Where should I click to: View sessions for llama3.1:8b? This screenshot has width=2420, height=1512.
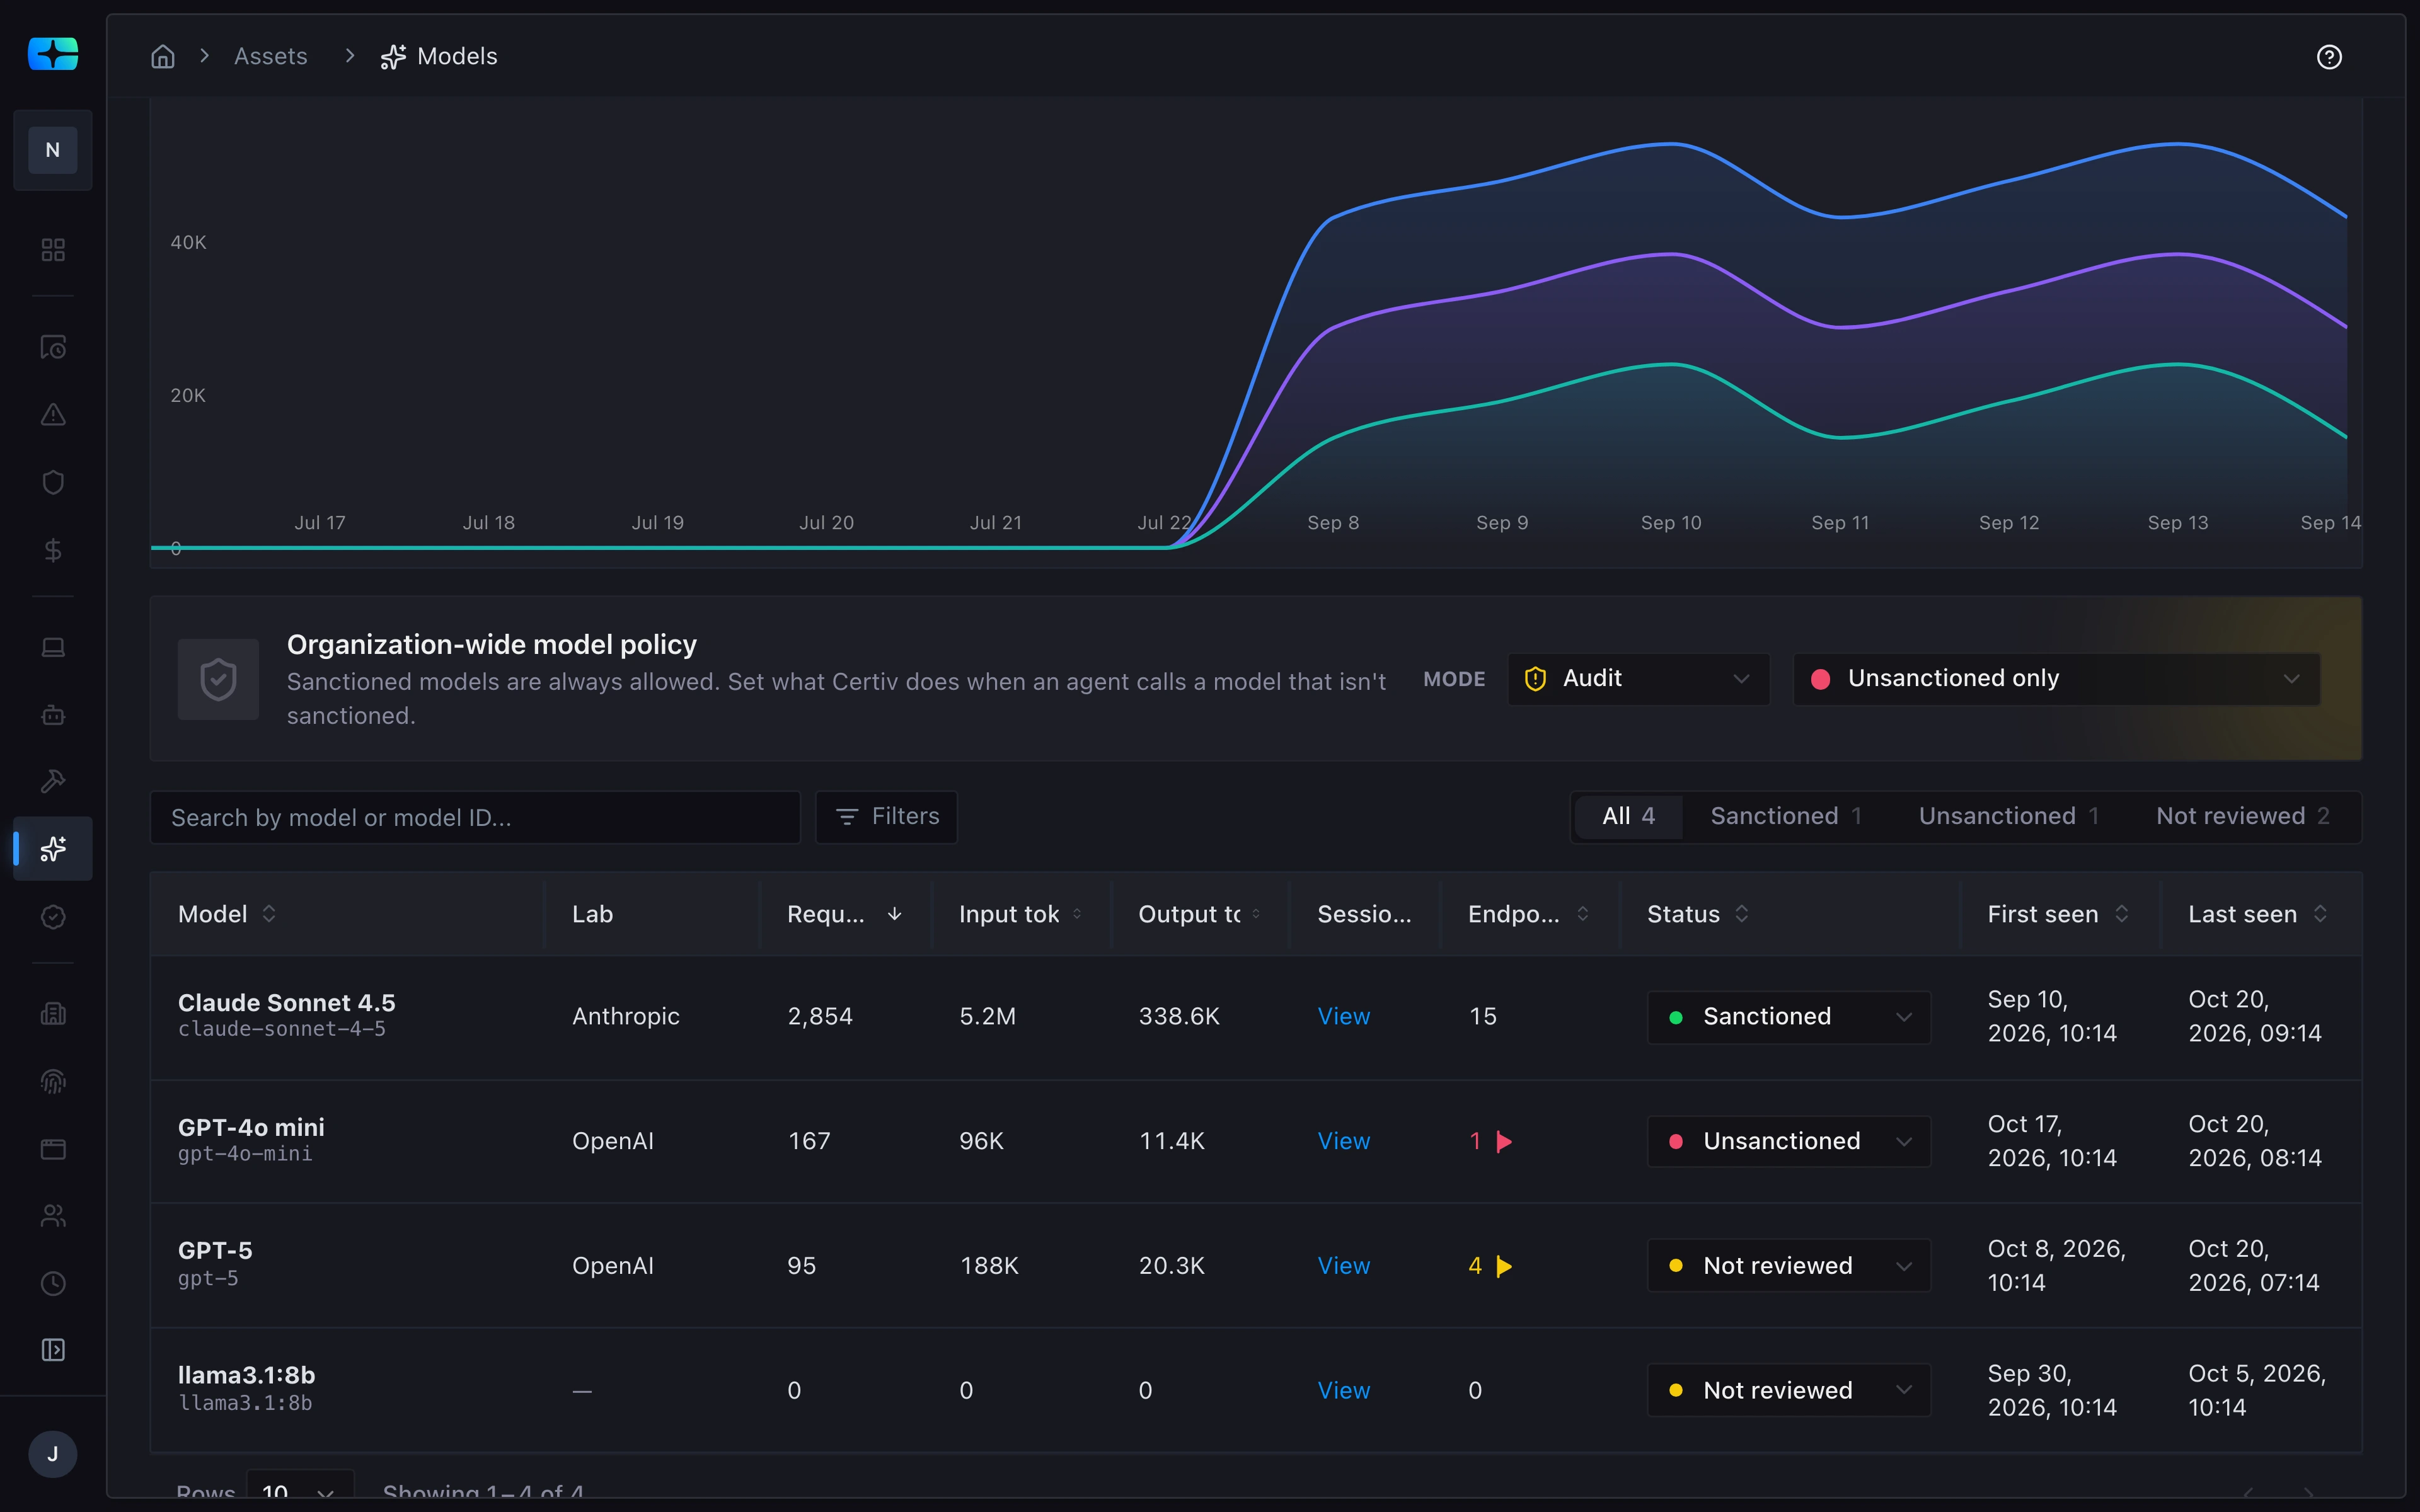pyautogui.click(x=1343, y=1391)
